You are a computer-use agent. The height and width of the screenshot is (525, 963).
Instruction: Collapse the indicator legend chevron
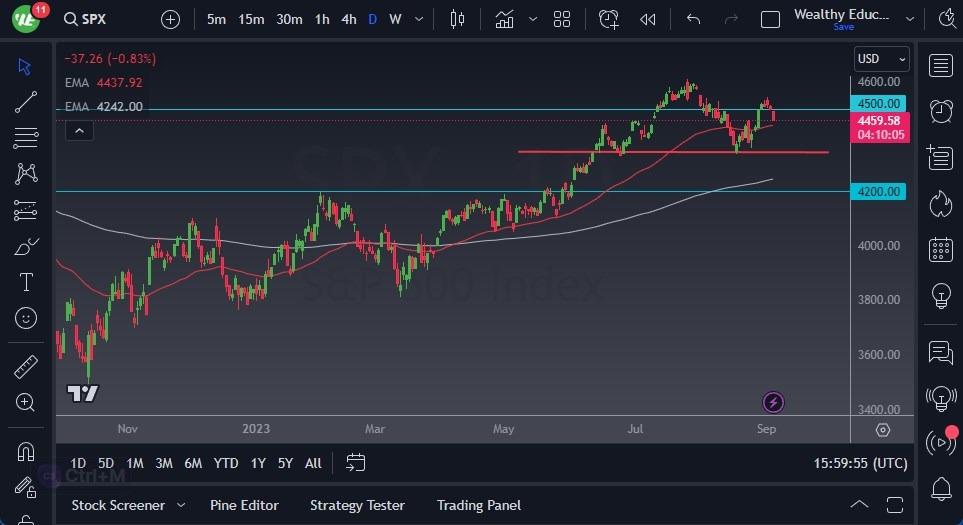point(79,130)
